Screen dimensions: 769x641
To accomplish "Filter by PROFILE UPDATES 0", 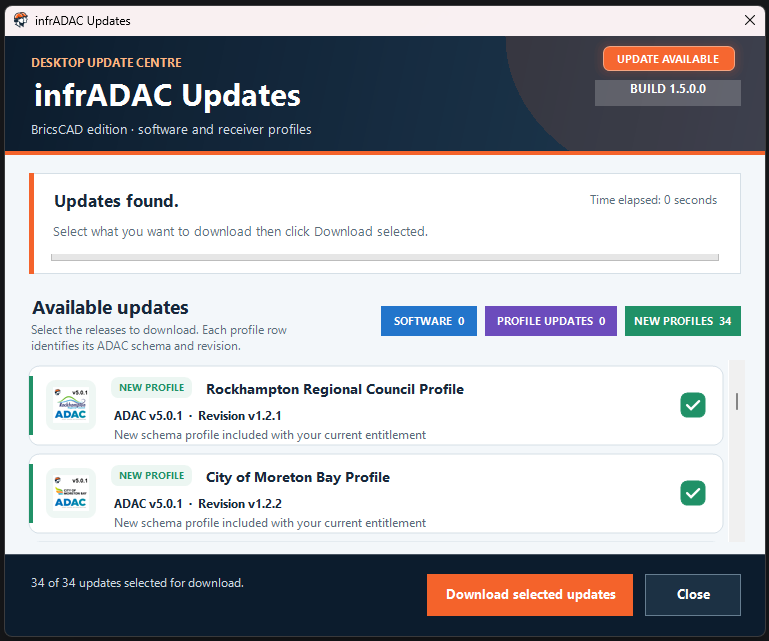I will 551,321.
